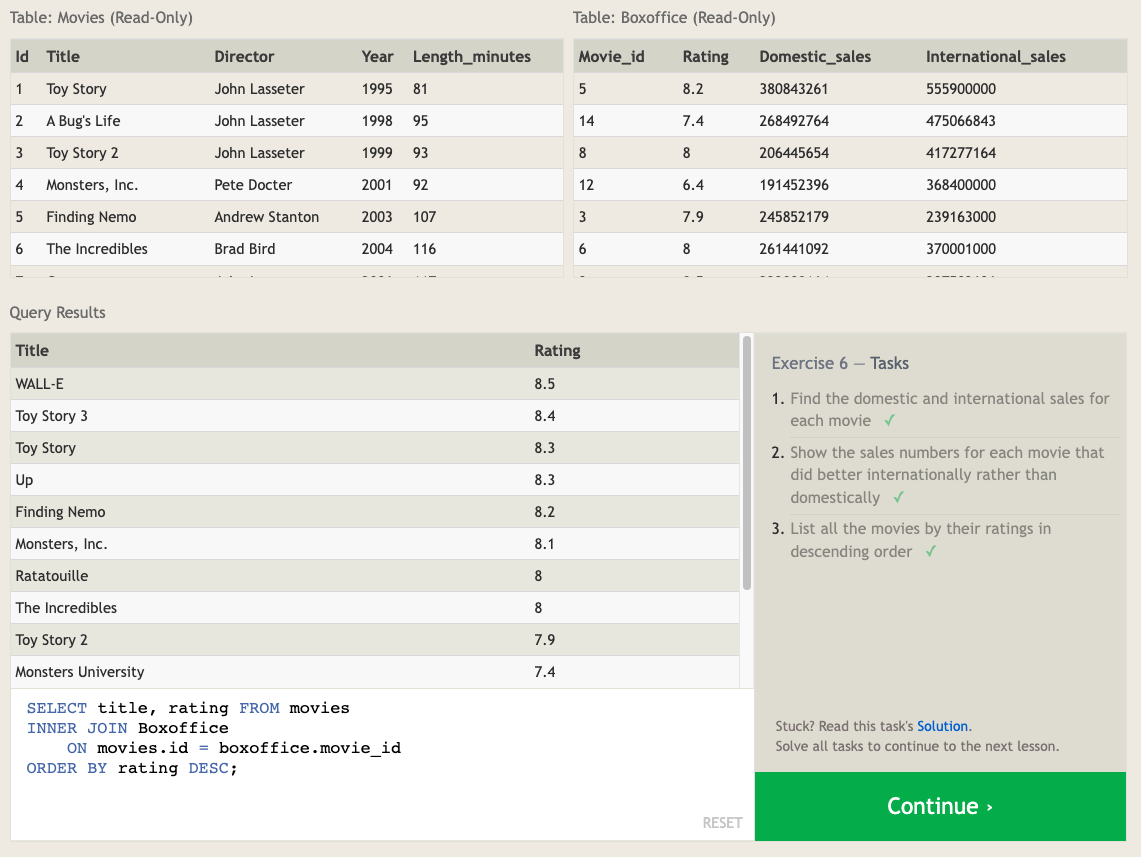The width and height of the screenshot is (1141, 857).
Task: Select the Toy Story 3 result title
Action: click(52, 416)
